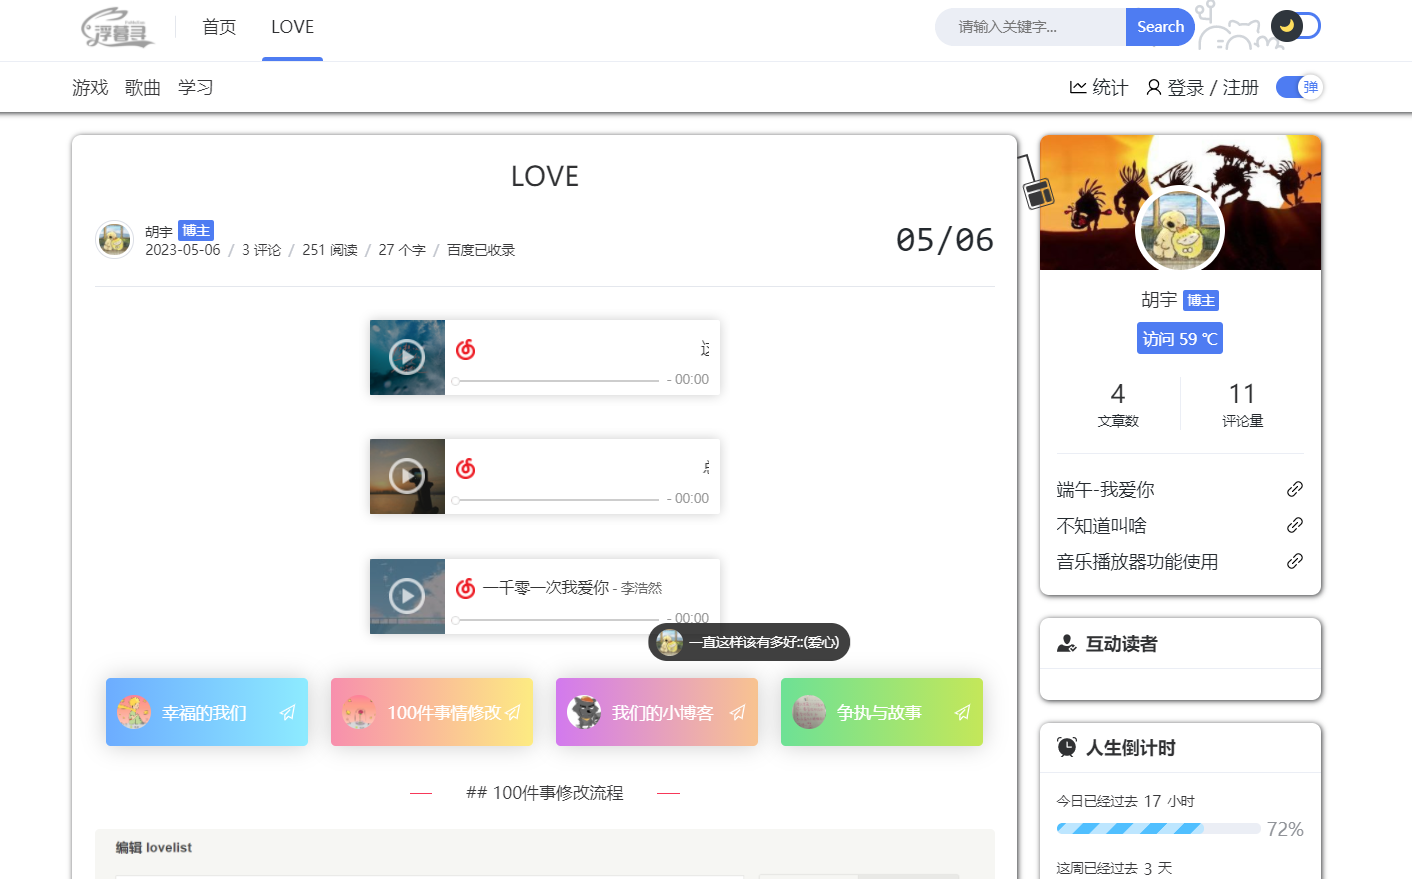Click the second music player progress bar

[x=556, y=500]
